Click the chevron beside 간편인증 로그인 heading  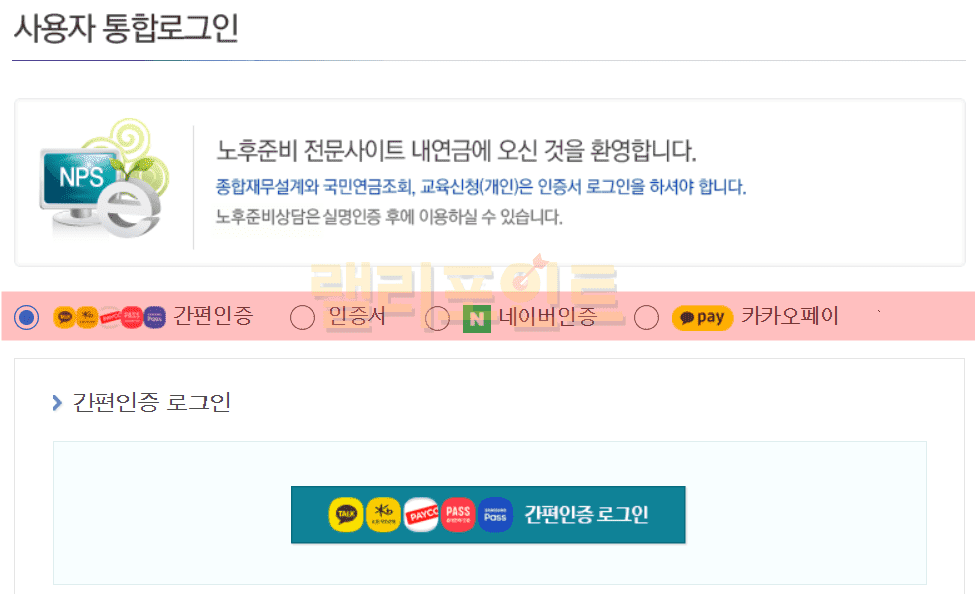(57, 403)
